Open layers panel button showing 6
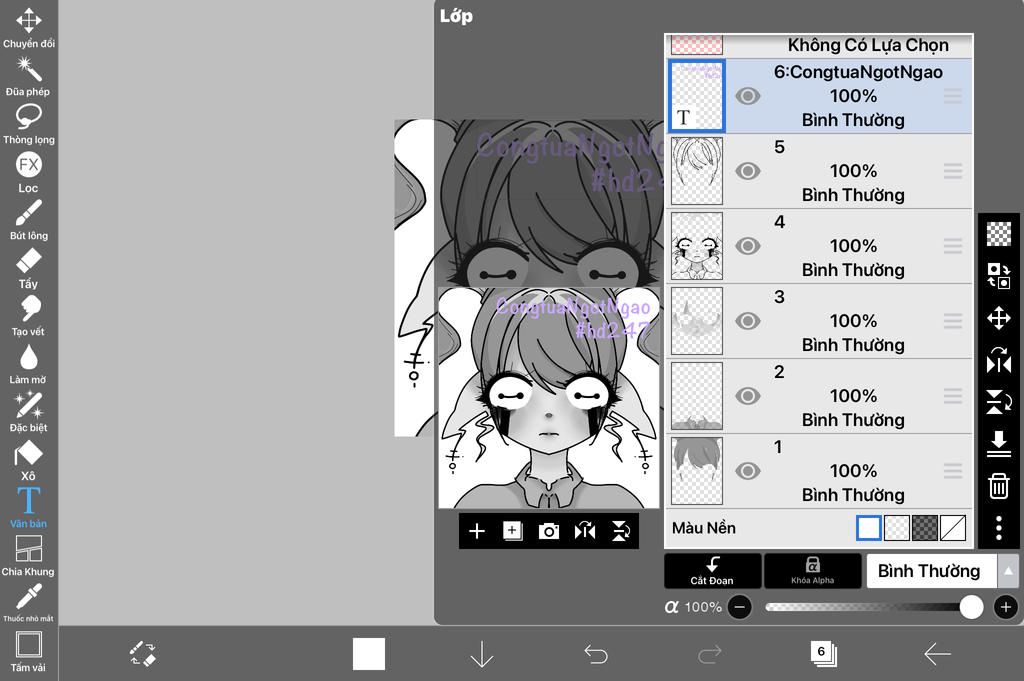The width and height of the screenshot is (1024, 681). [824, 654]
